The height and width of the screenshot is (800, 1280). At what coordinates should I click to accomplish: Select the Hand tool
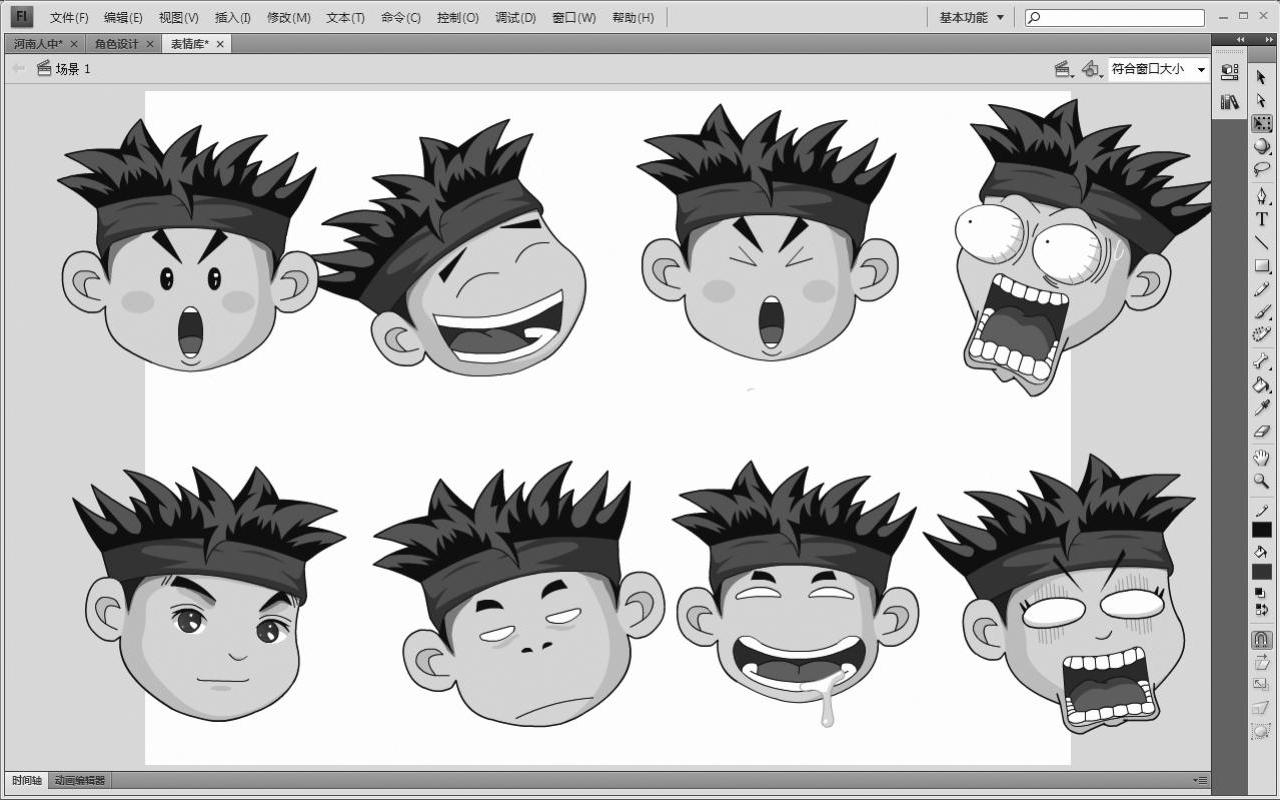(x=1261, y=458)
